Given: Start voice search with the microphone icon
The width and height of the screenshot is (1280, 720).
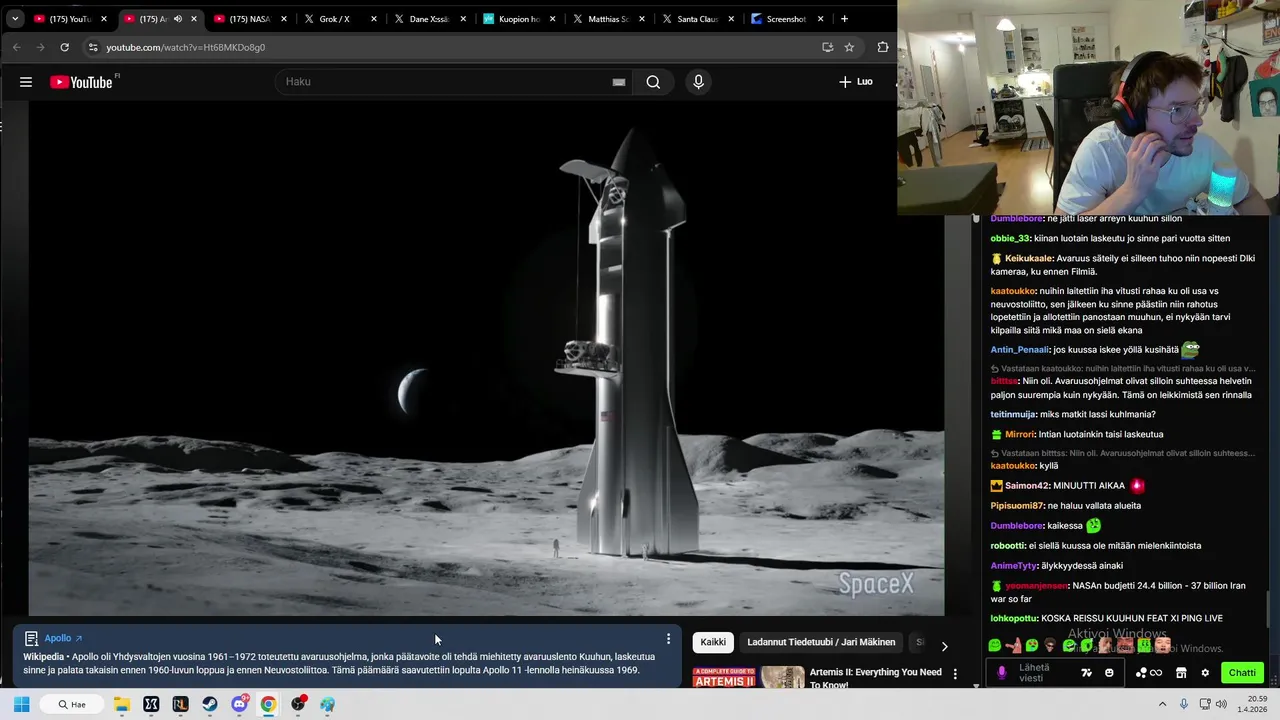Looking at the screenshot, I should 699,82.
